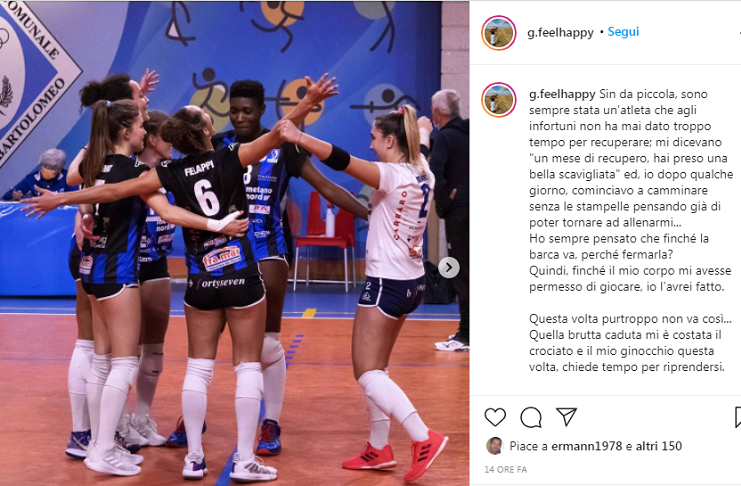
Task: View list of 'altri 150' likes
Action: (659, 446)
